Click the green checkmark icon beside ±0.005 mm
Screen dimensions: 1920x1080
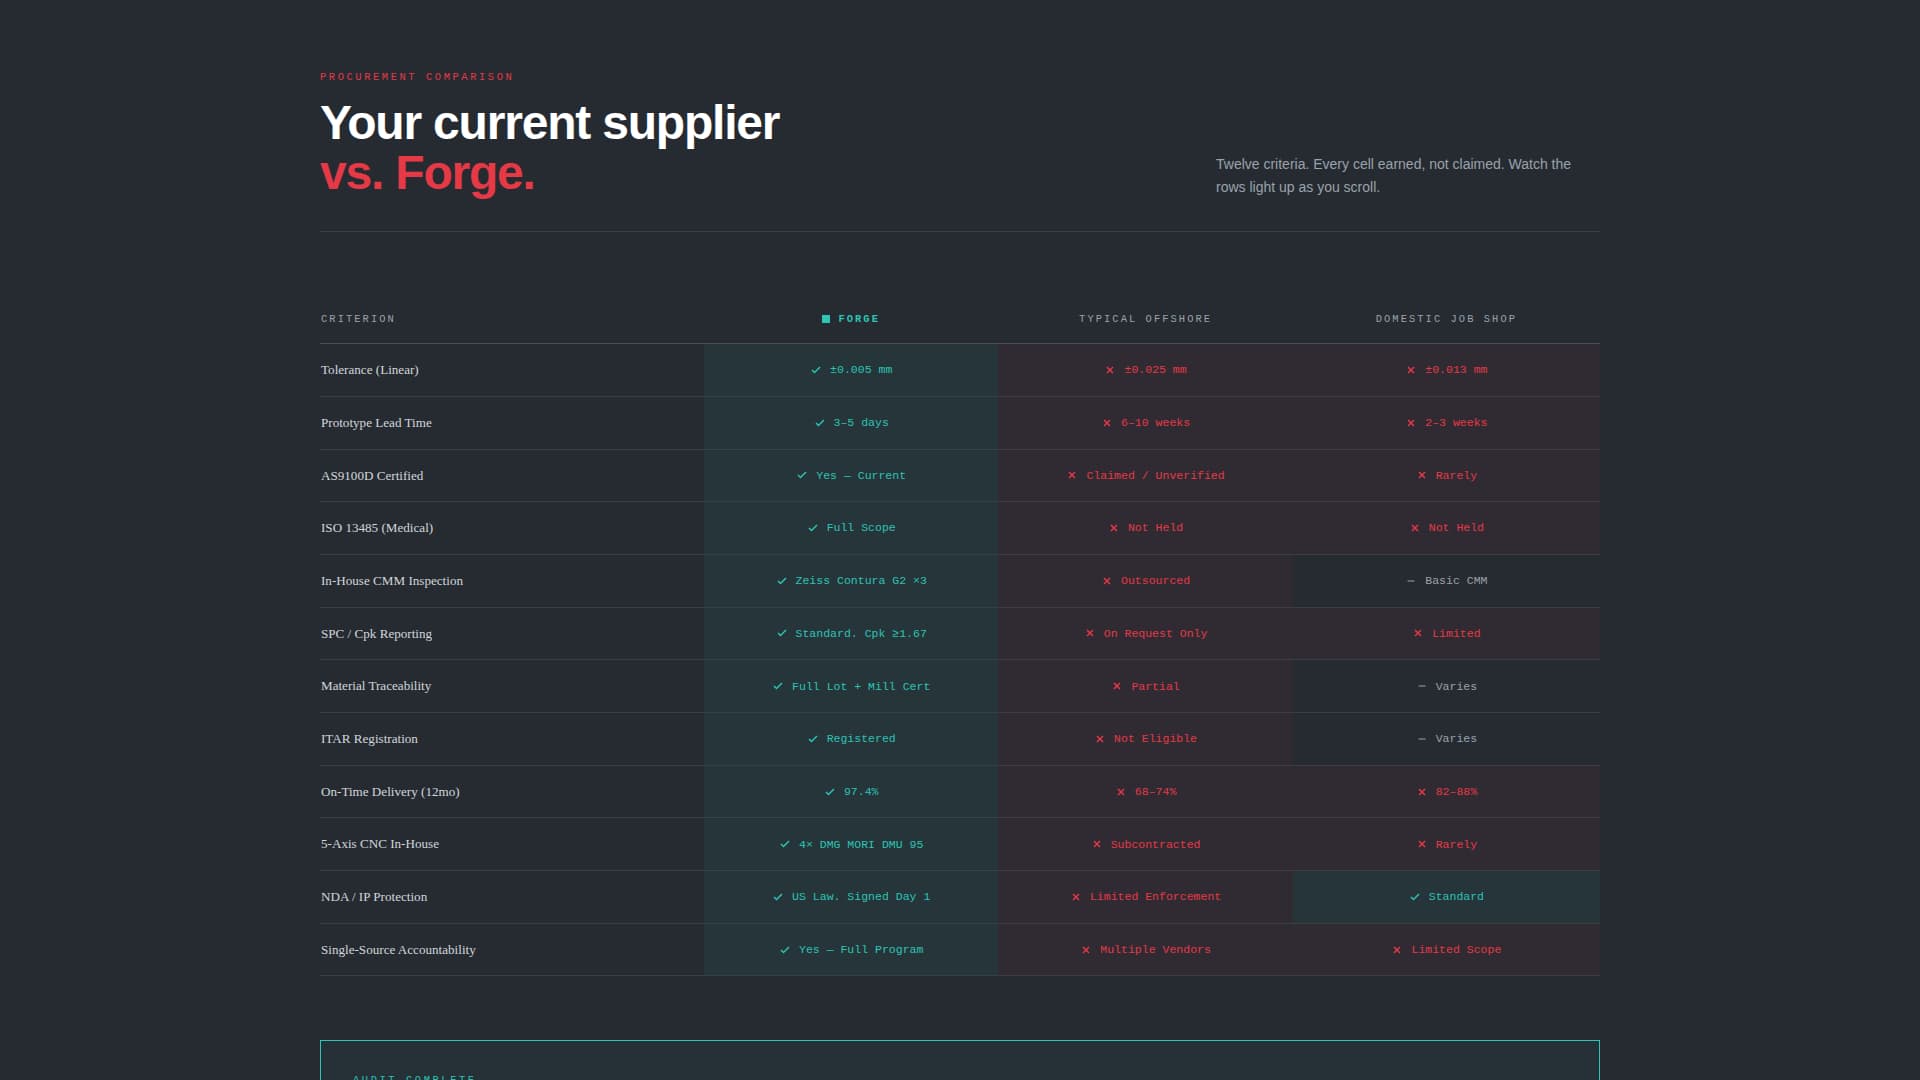coord(814,369)
